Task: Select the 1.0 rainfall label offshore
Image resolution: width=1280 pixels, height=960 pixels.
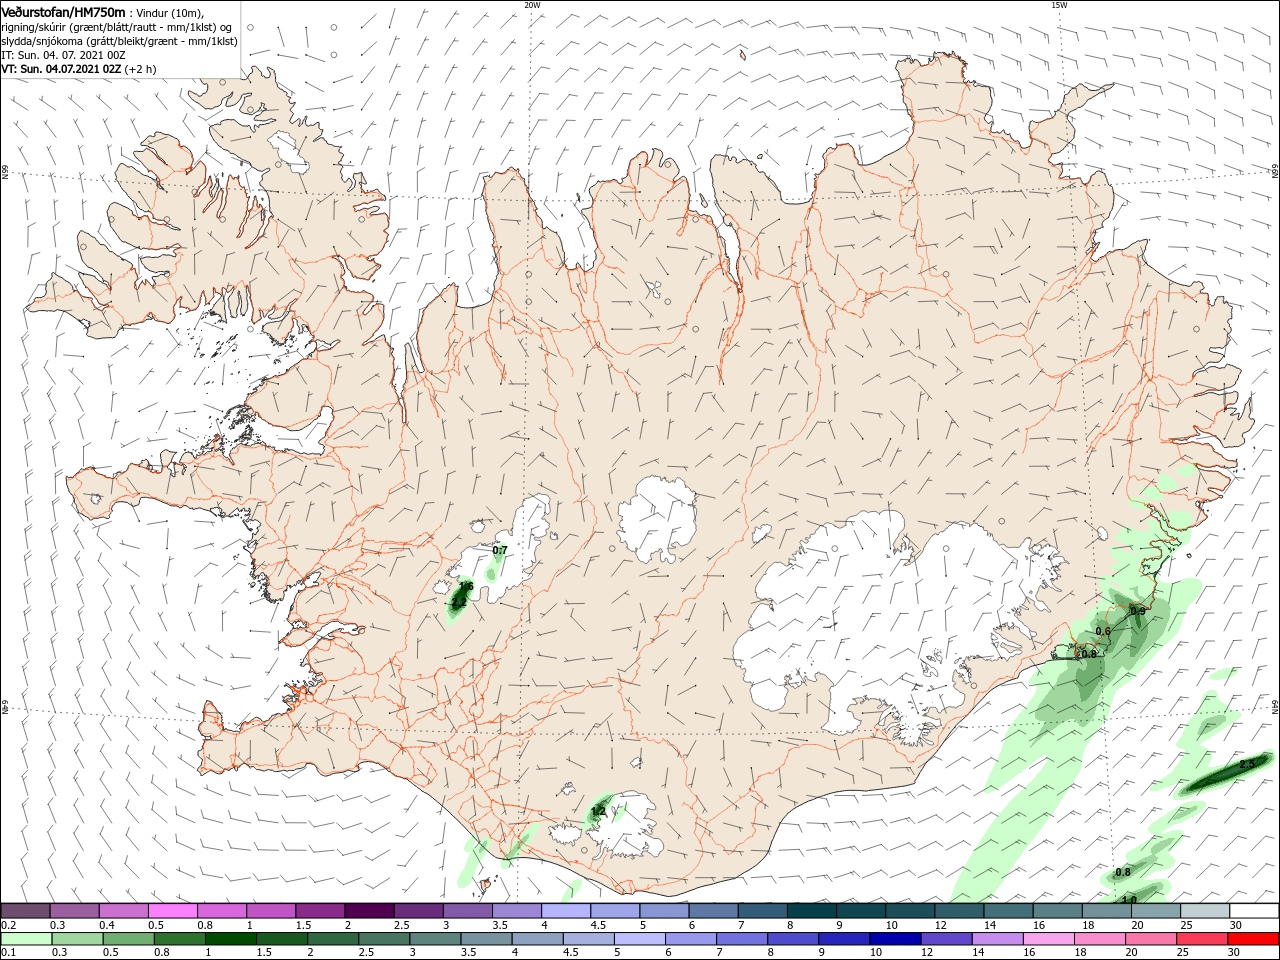Action: coord(1129,900)
